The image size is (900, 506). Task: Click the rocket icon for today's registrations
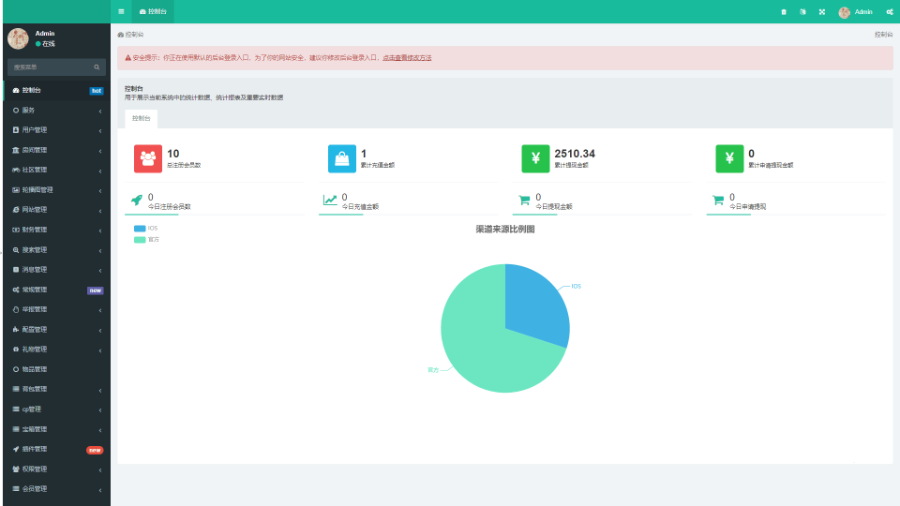click(x=136, y=200)
